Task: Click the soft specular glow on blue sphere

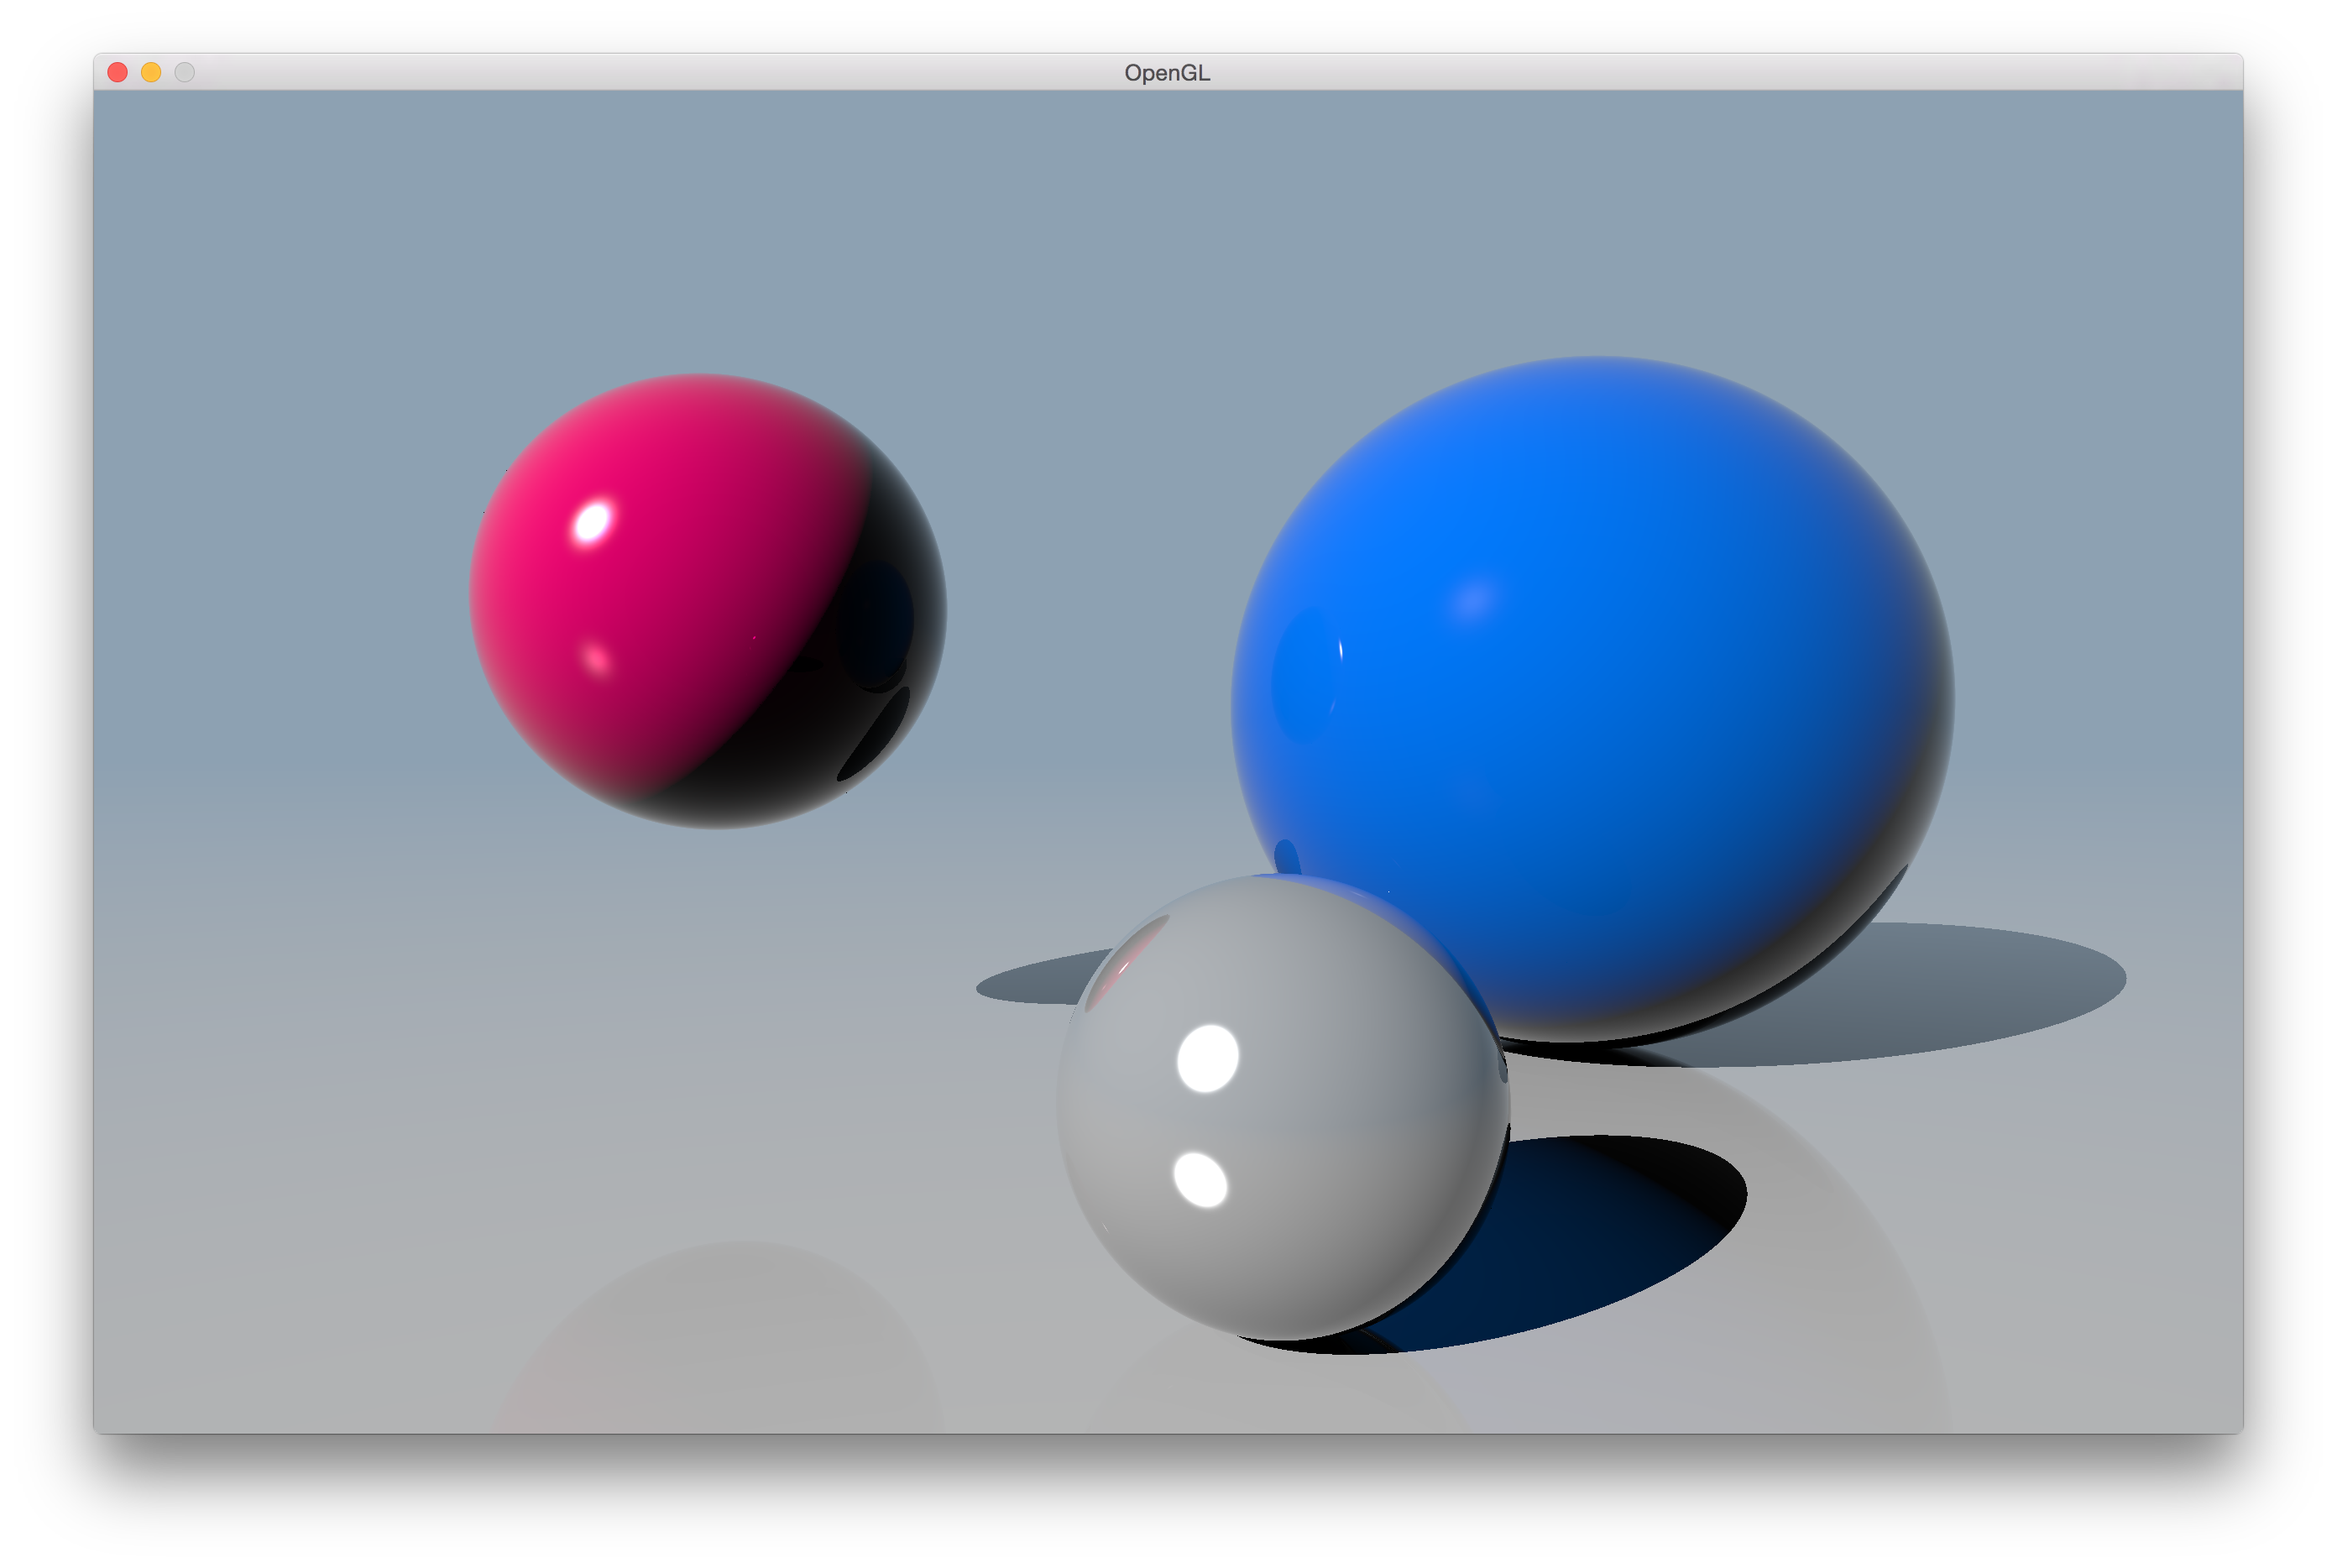Action: click(1474, 599)
